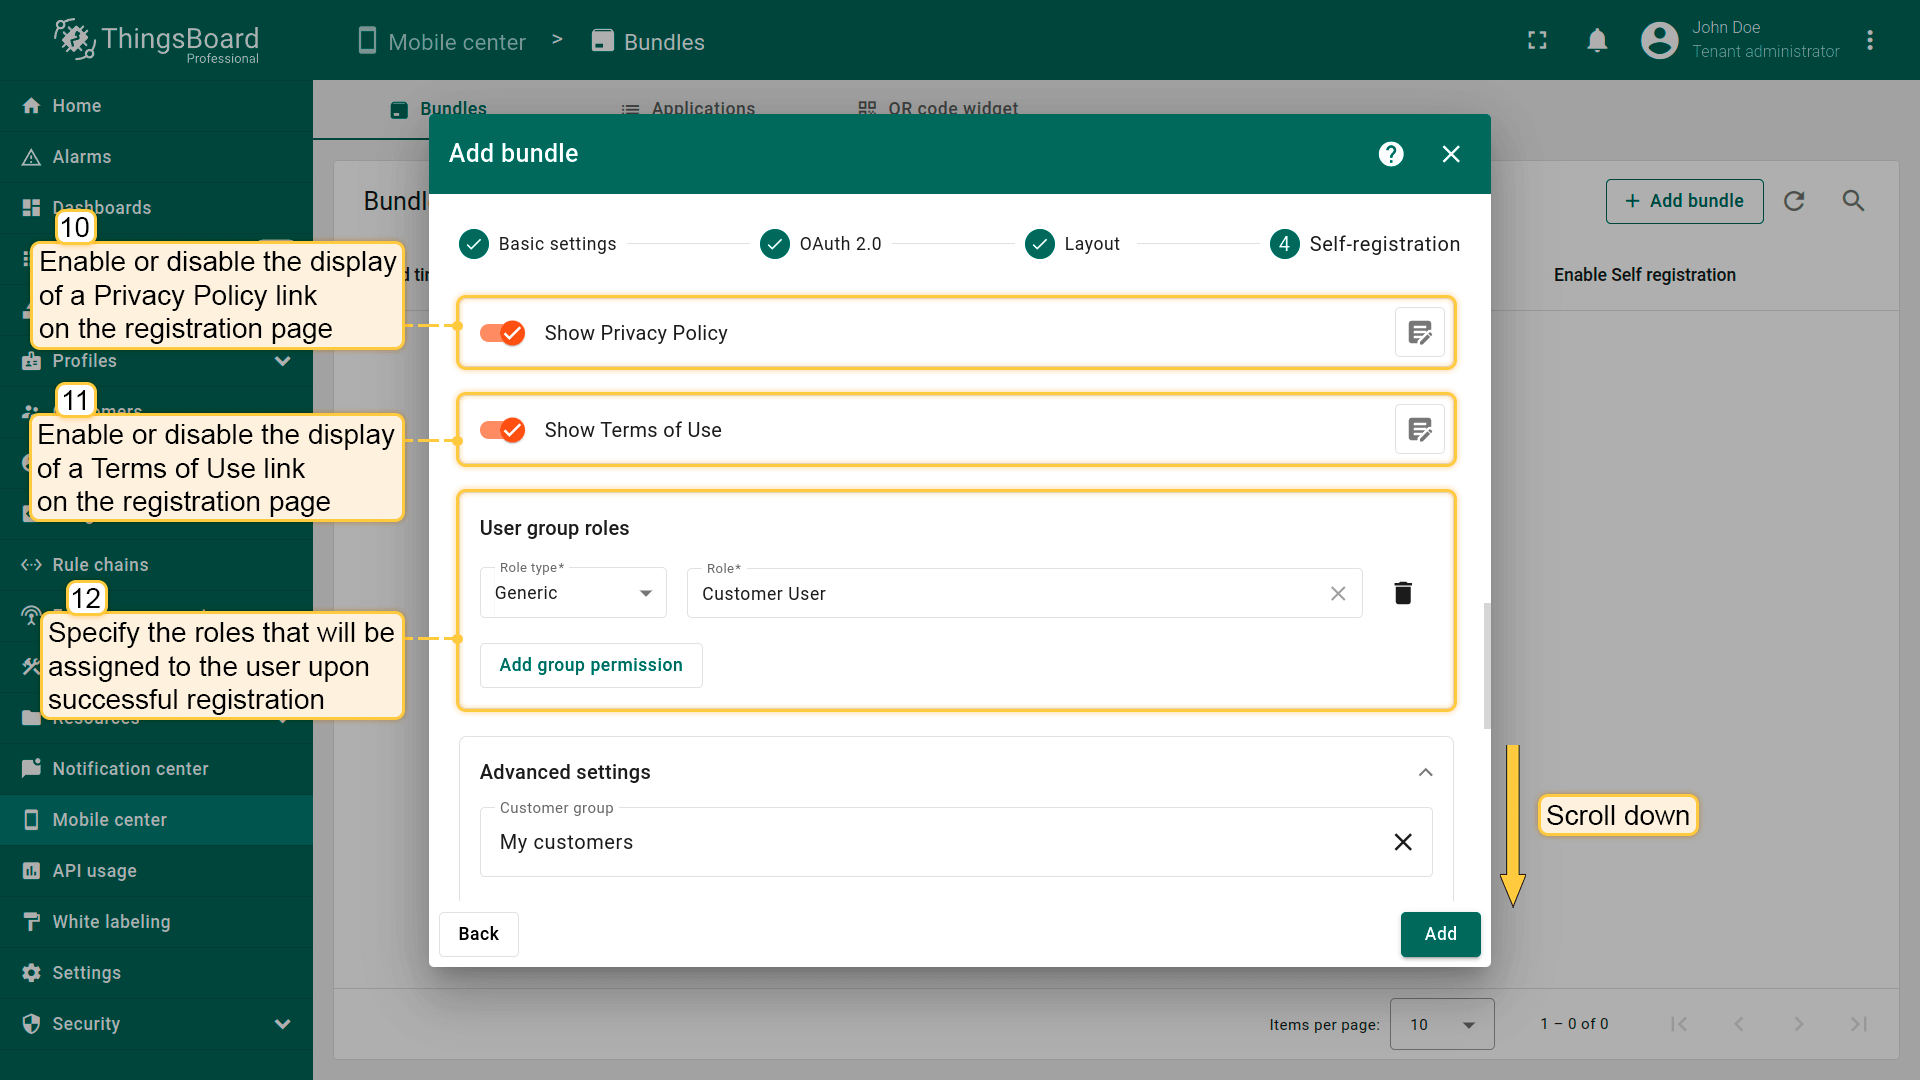Image resolution: width=1920 pixels, height=1080 pixels.
Task: Open the help icon in Add bundle dialog
Action: click(x=1391, y=154)
